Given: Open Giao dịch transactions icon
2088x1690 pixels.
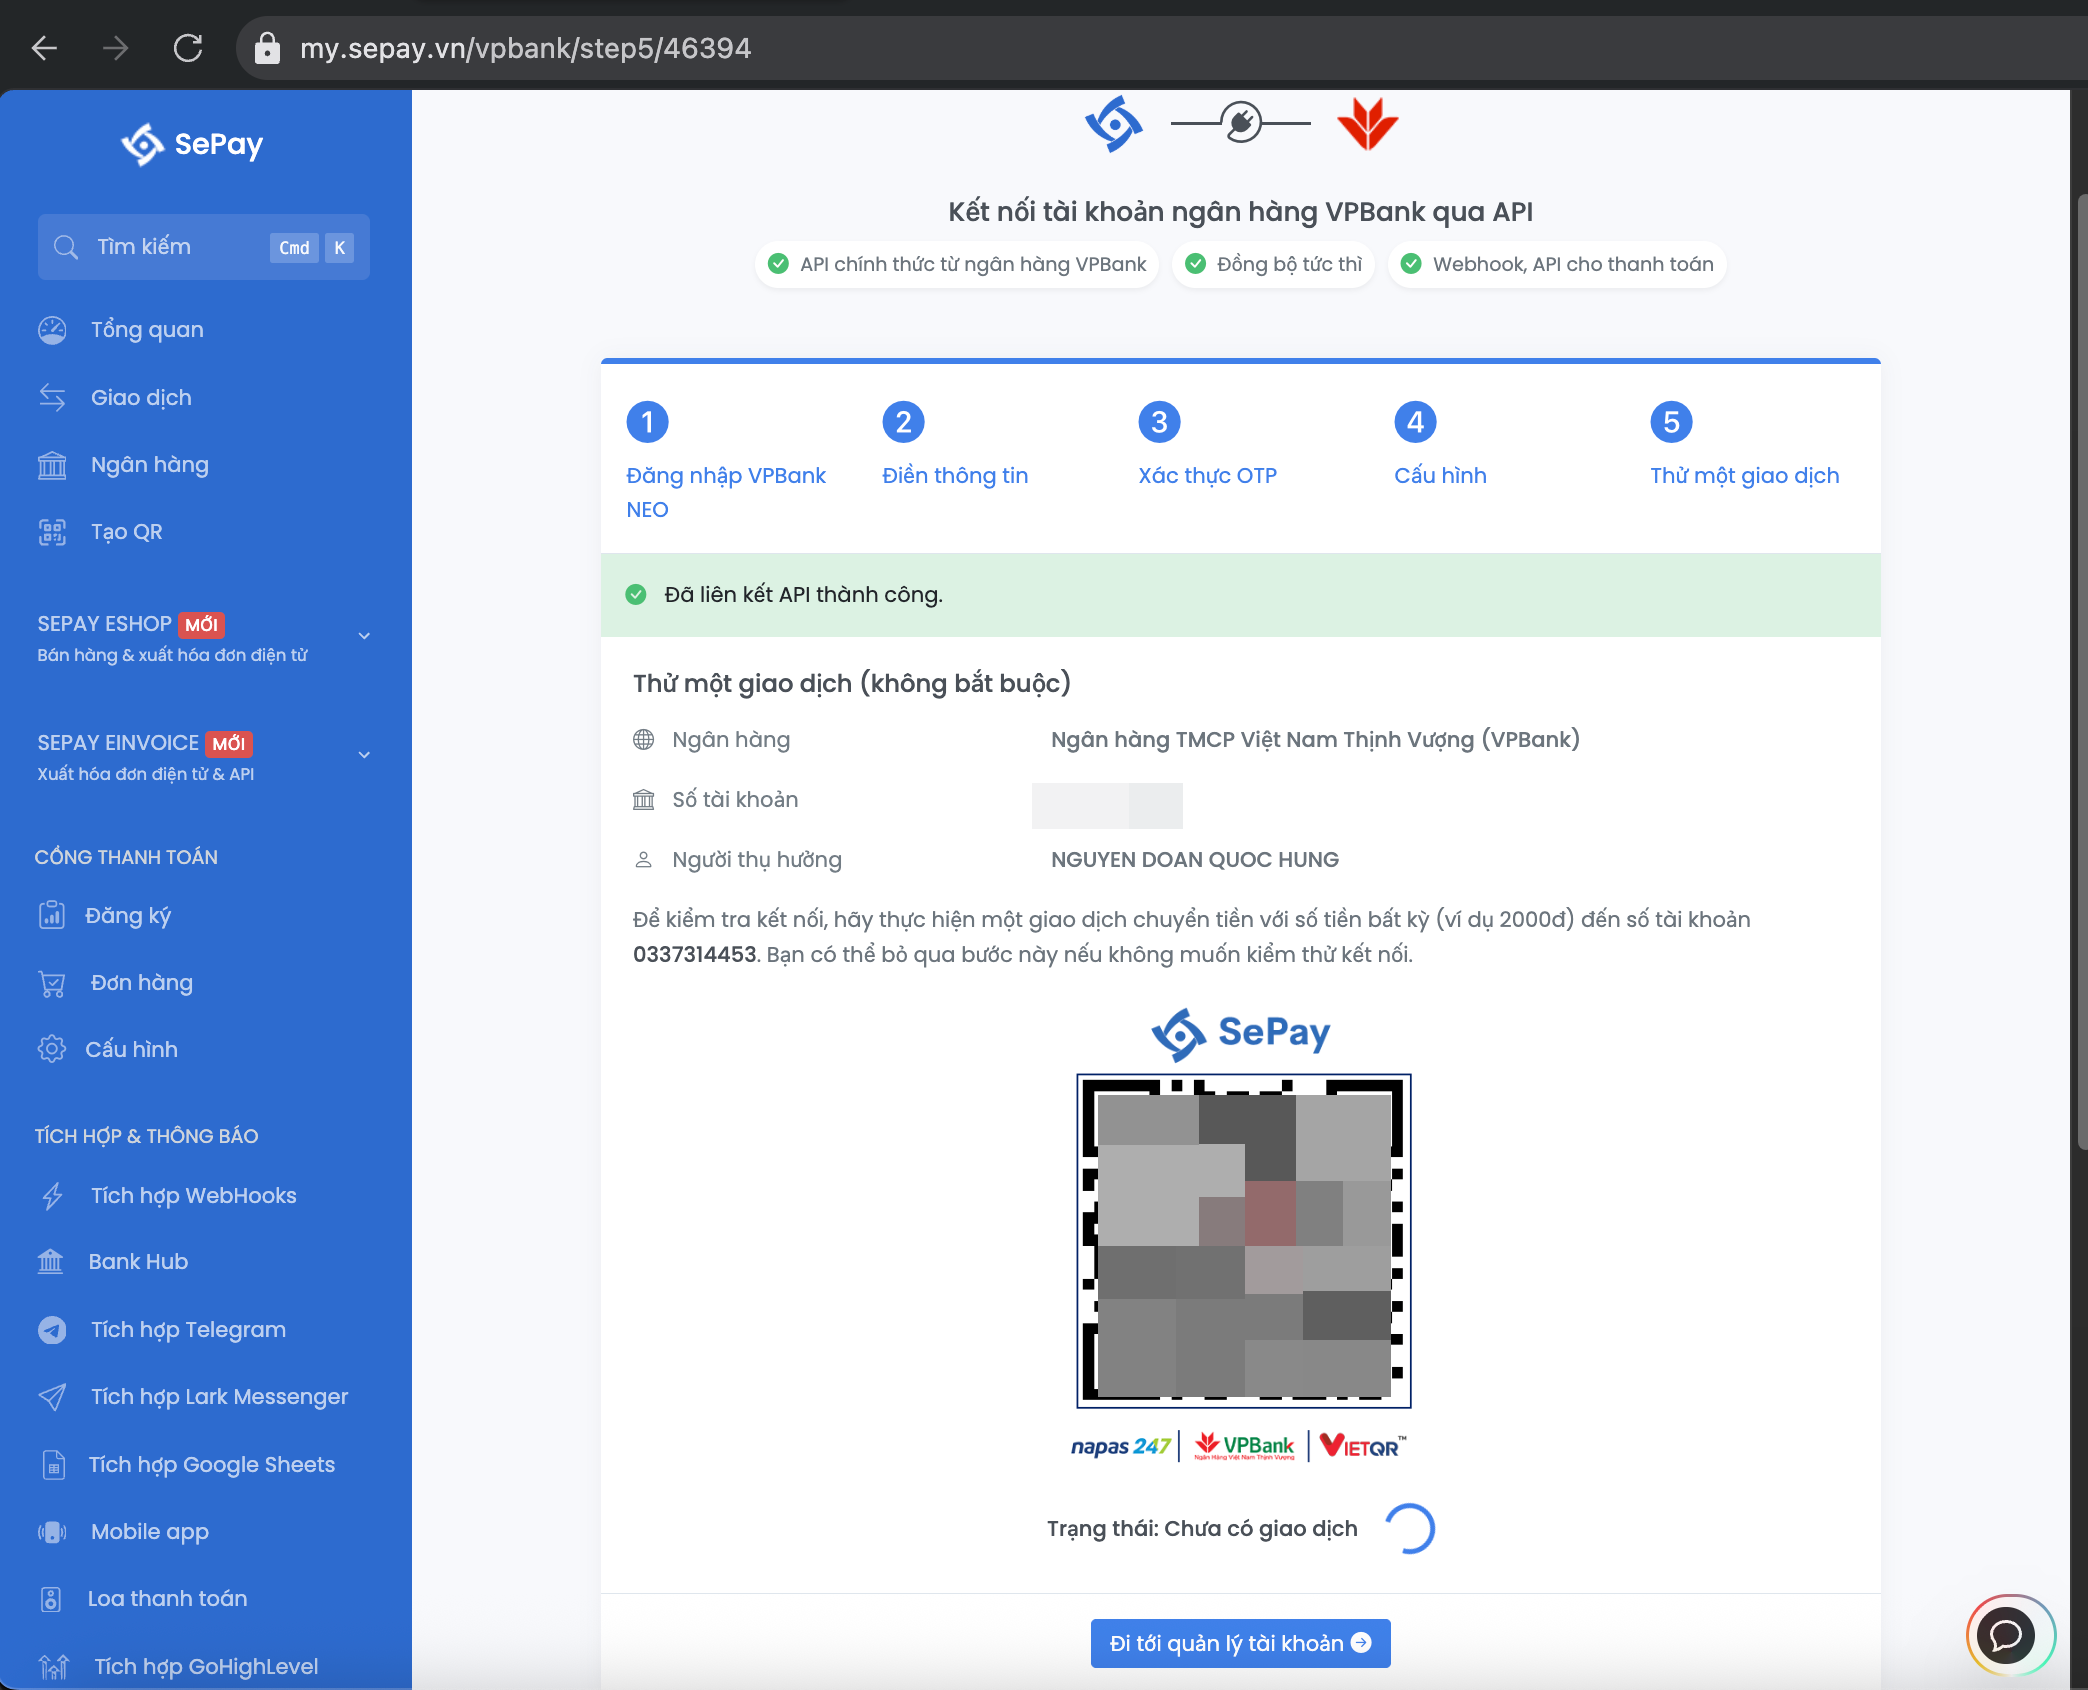Looking at the screenshot, I should pos(52,397).
